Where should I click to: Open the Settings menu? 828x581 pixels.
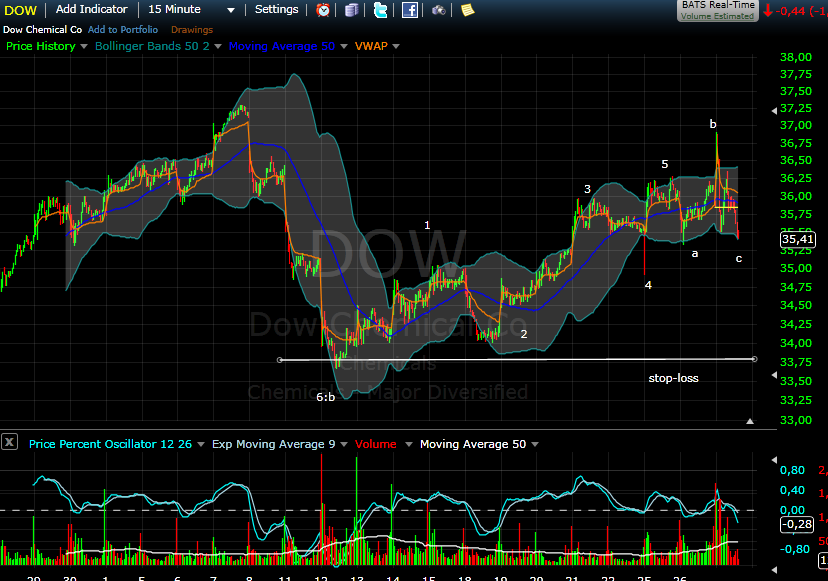tap(276, 9)
